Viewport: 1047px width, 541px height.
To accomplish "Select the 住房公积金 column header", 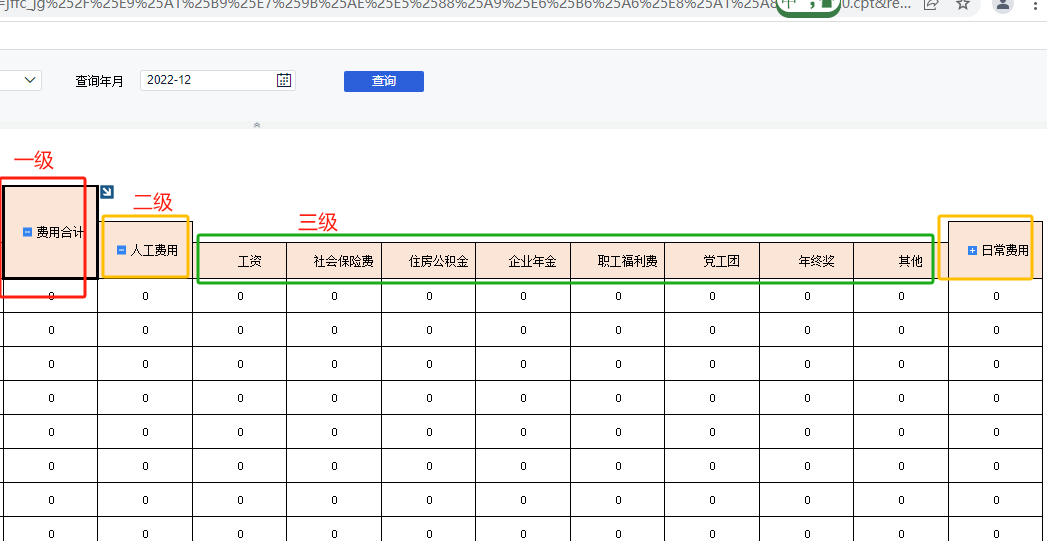I will tap(438, 262).
